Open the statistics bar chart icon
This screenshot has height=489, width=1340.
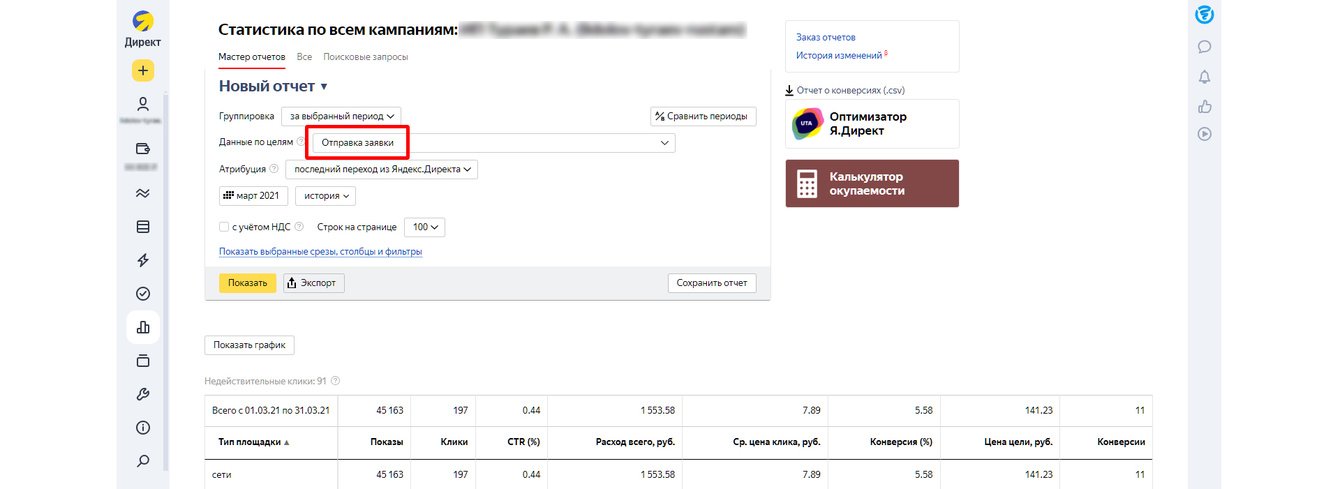142,327
